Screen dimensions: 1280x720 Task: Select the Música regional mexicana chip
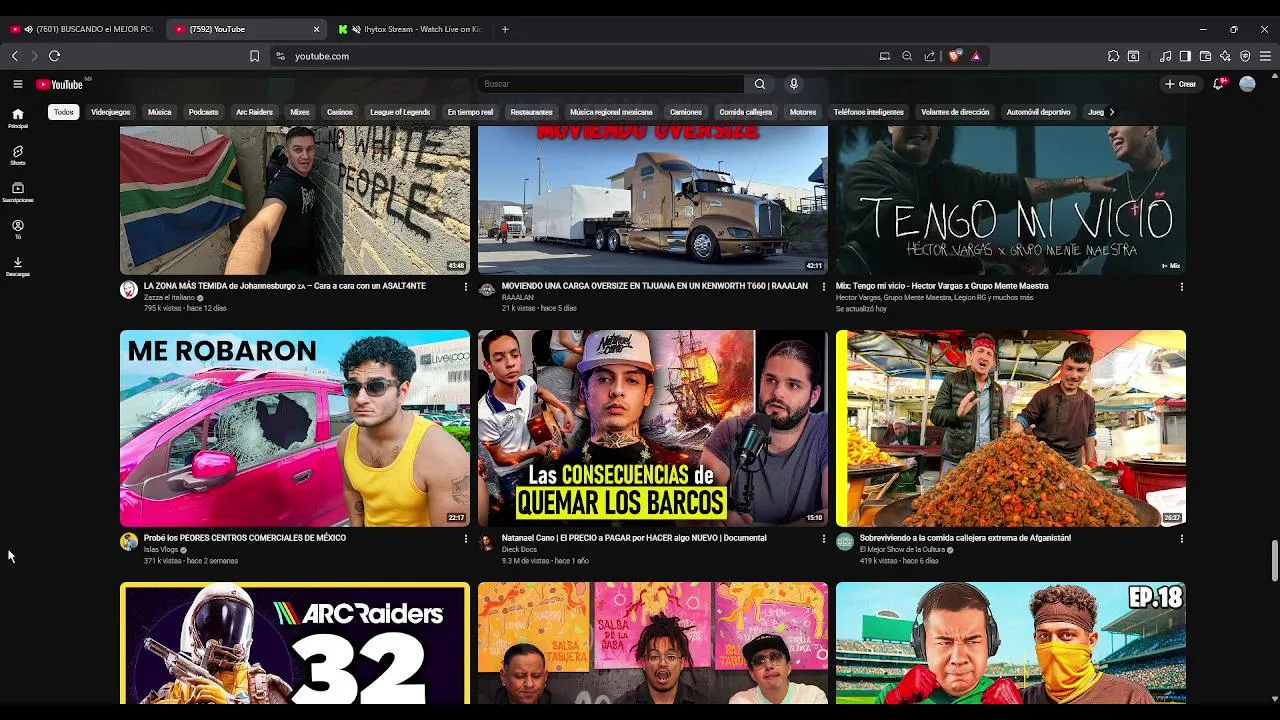coord(611,112)
